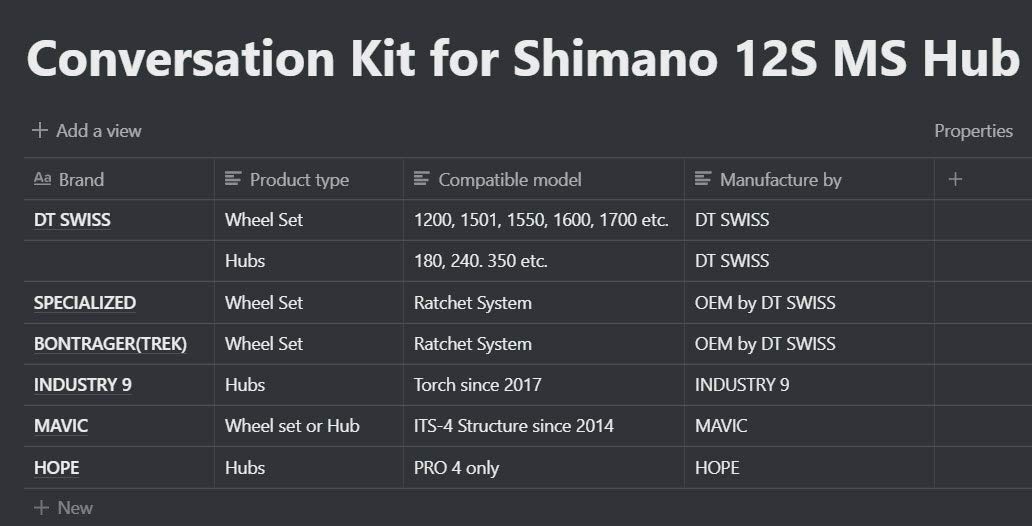Open the SPECIALIZED row page
Screen dimensions: 1032x526
pyautogui.click(x=85, y=303)
